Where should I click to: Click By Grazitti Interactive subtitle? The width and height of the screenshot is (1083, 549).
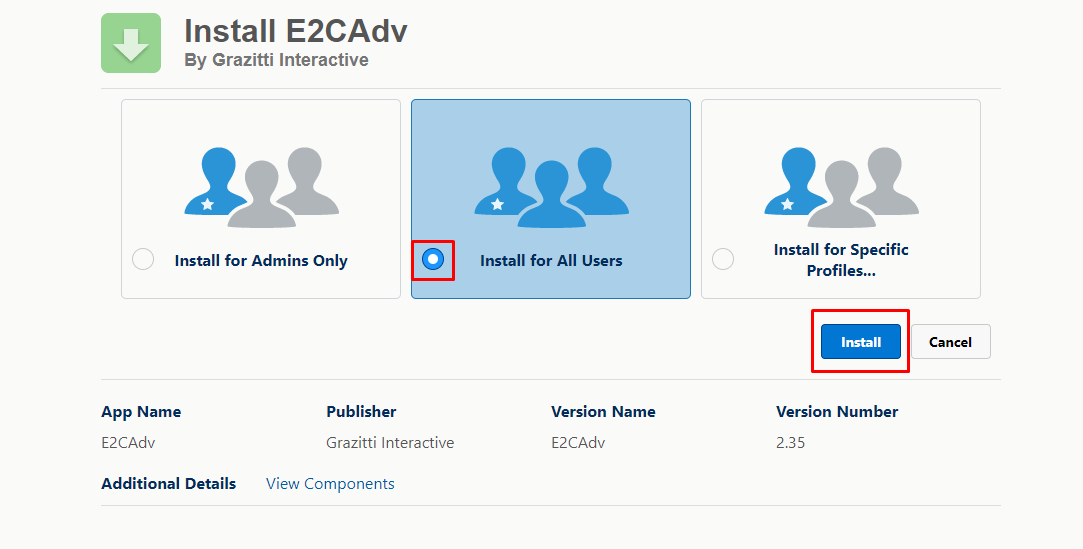(x=276, y=60)
